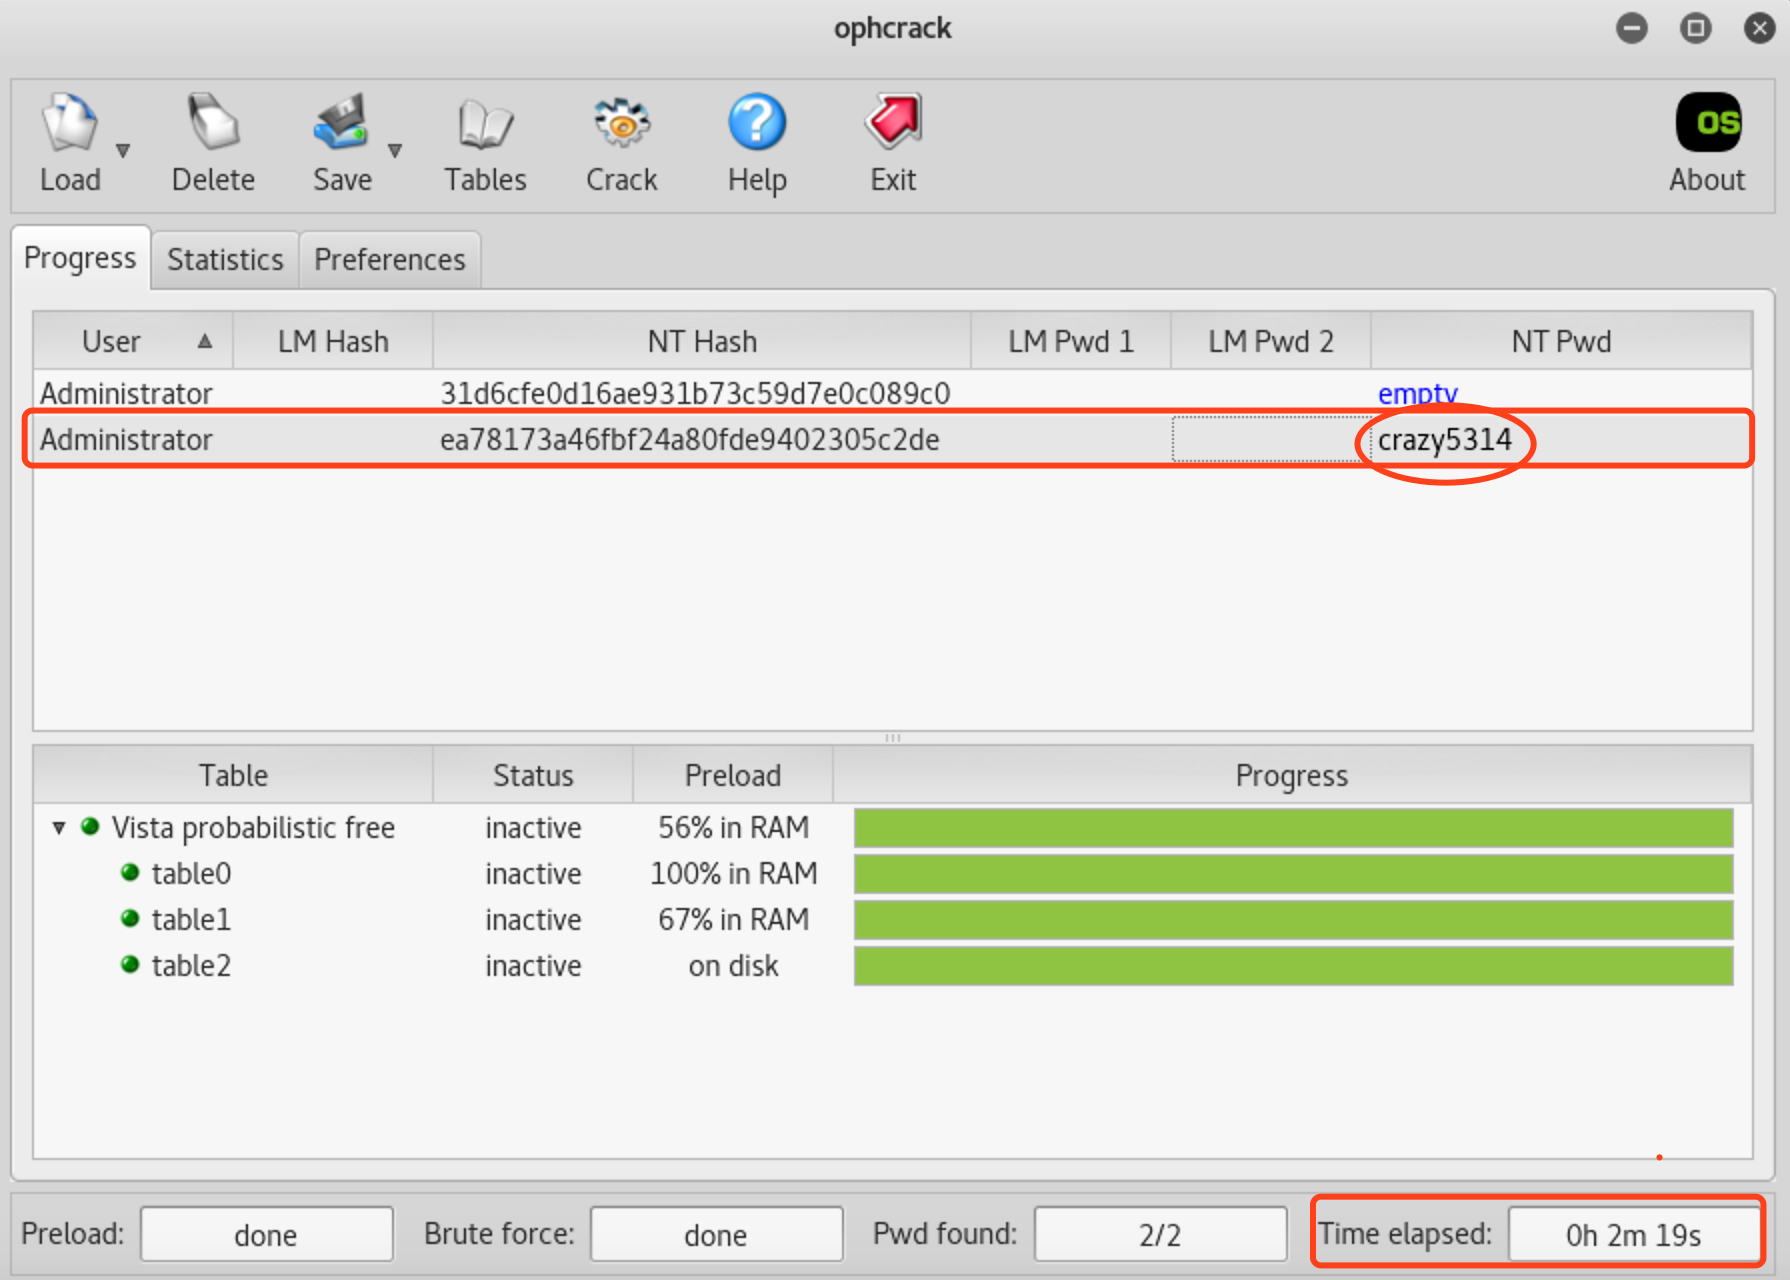Click green status dot for table0

pyautogui.click(x=130, y=873)
